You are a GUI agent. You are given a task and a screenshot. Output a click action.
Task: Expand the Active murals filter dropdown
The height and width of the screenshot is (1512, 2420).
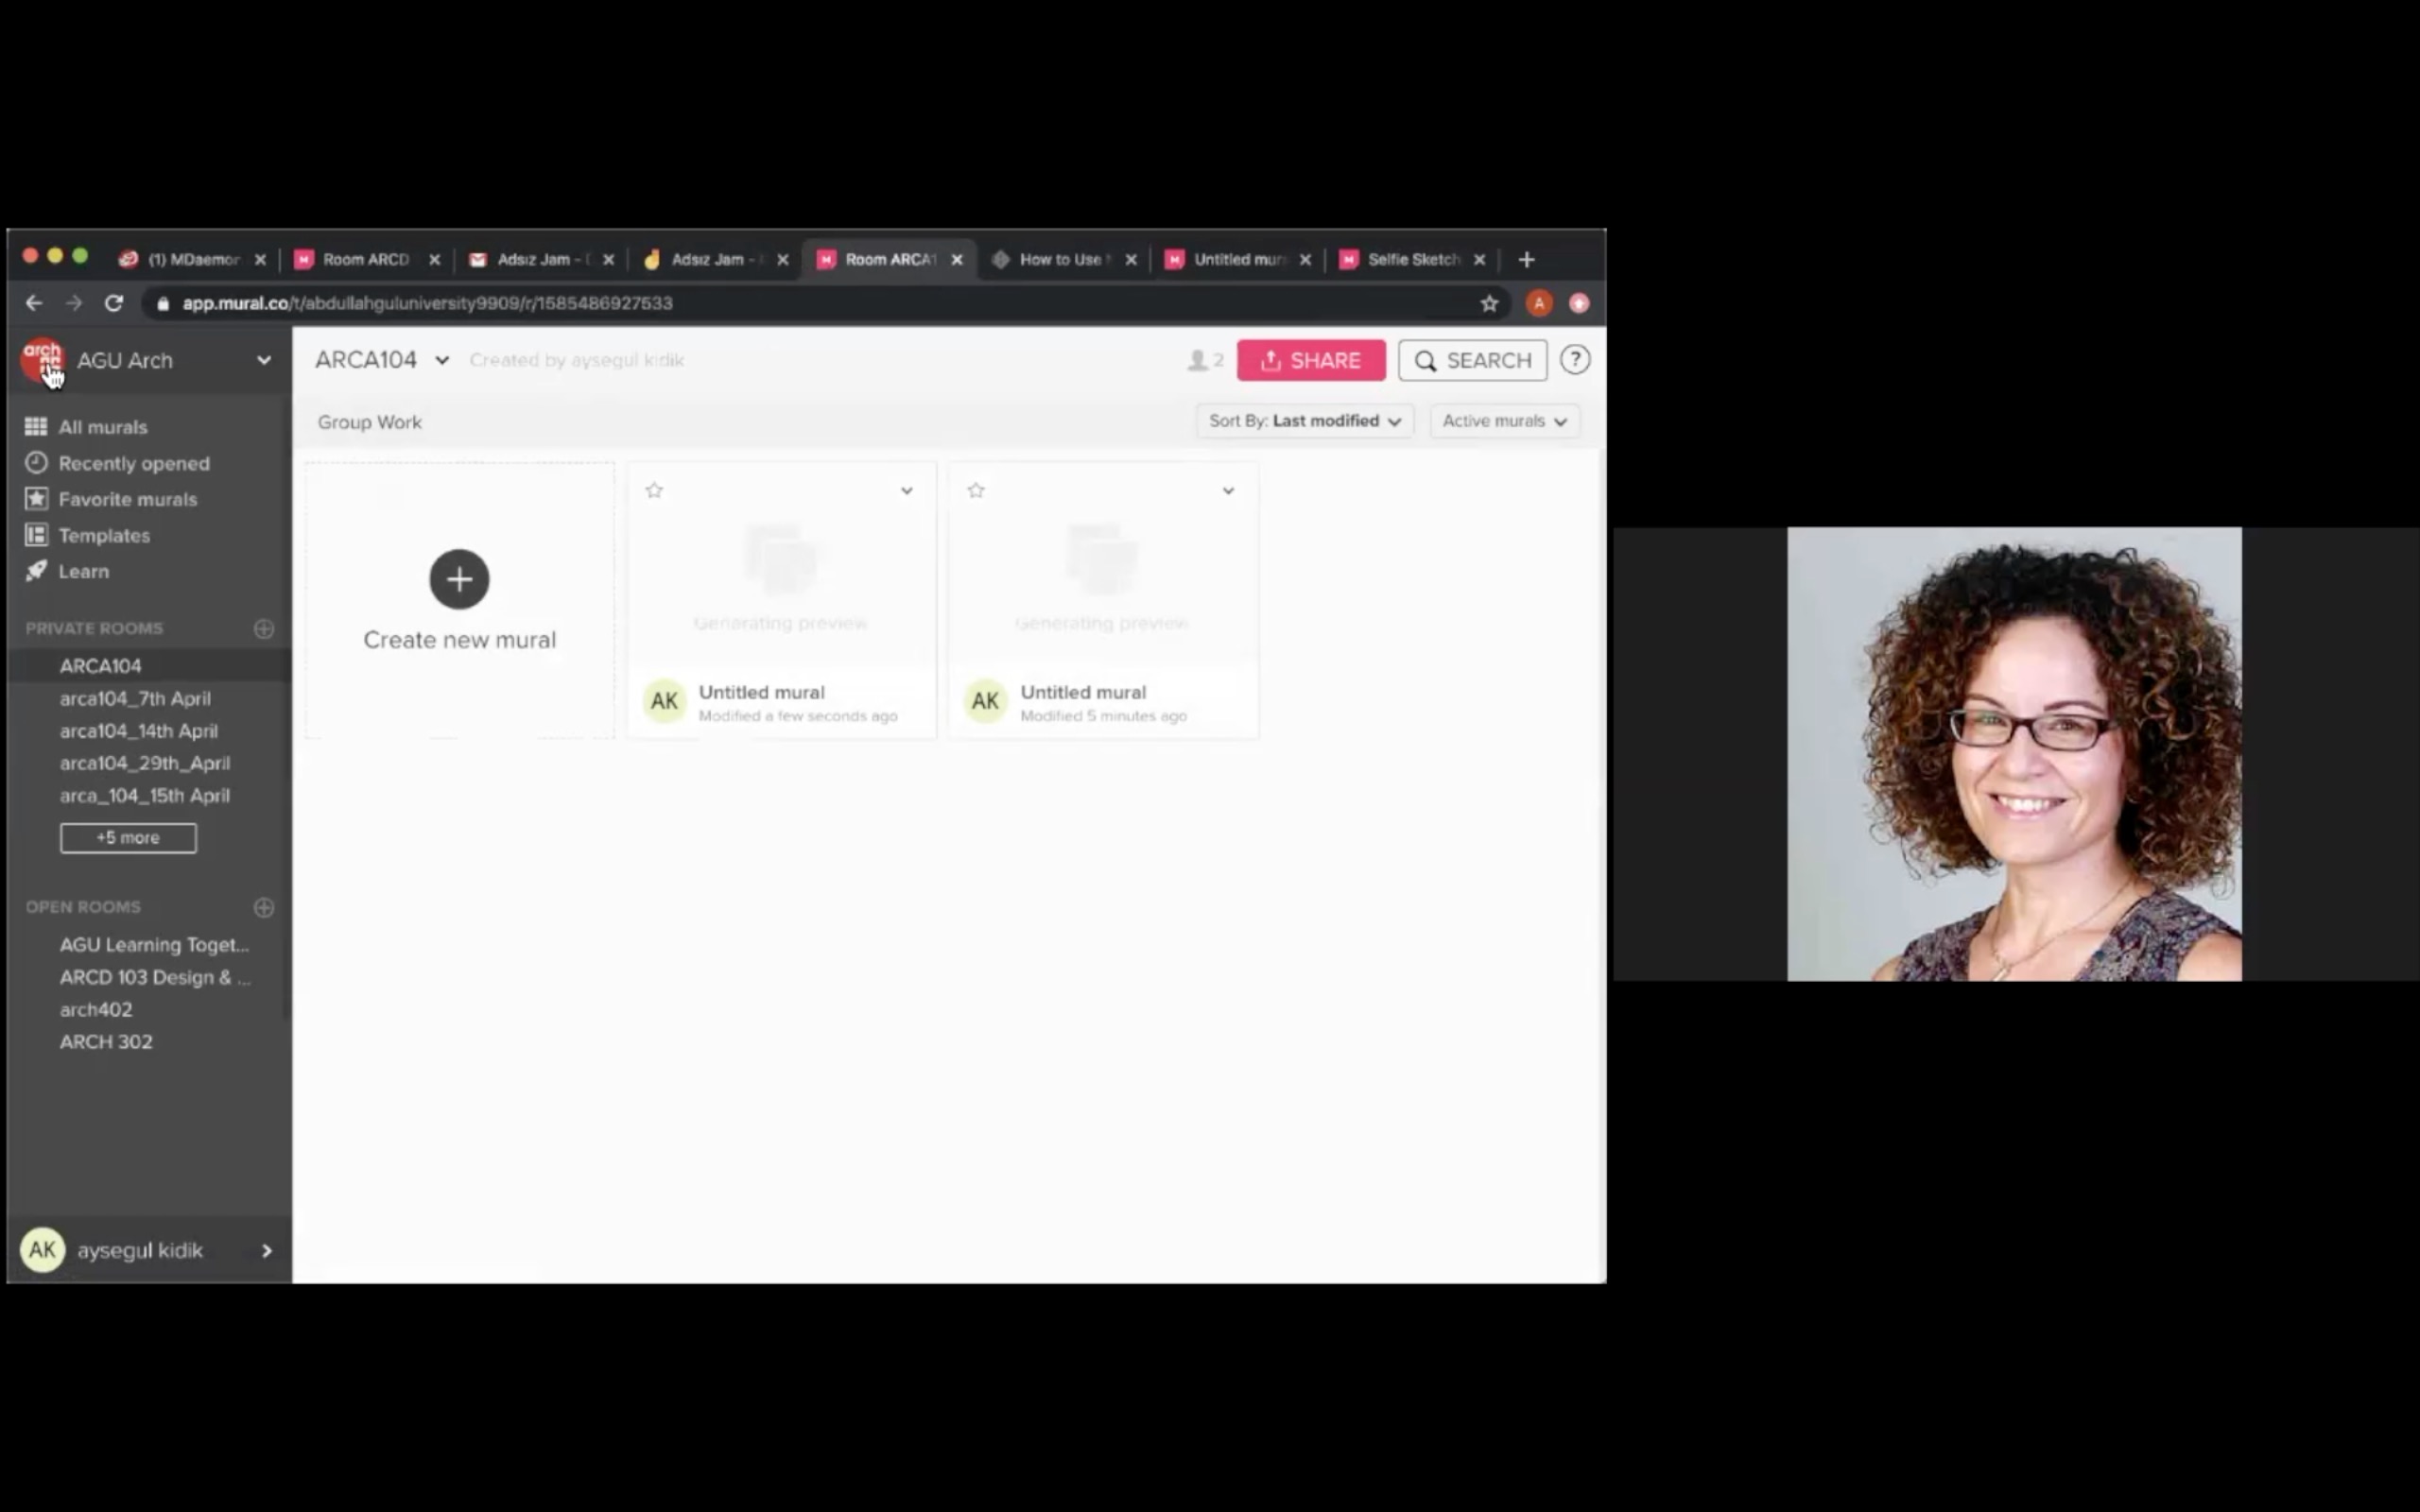point(1502,420)
